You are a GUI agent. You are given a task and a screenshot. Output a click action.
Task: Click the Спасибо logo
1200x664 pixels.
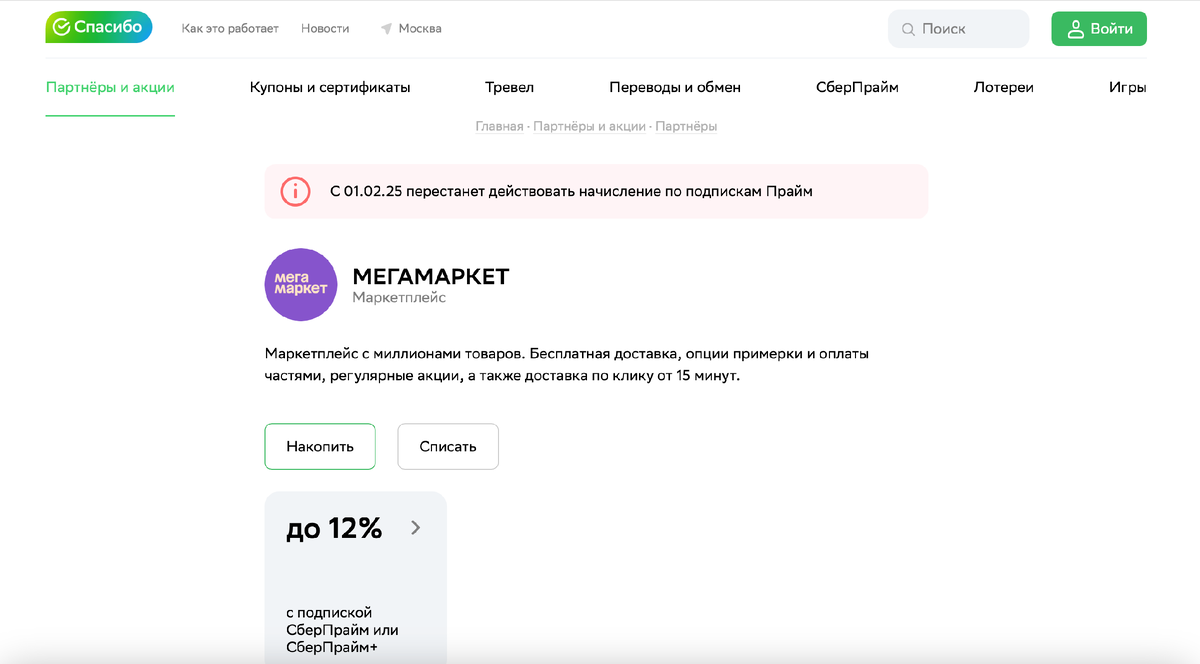[99, 28]
